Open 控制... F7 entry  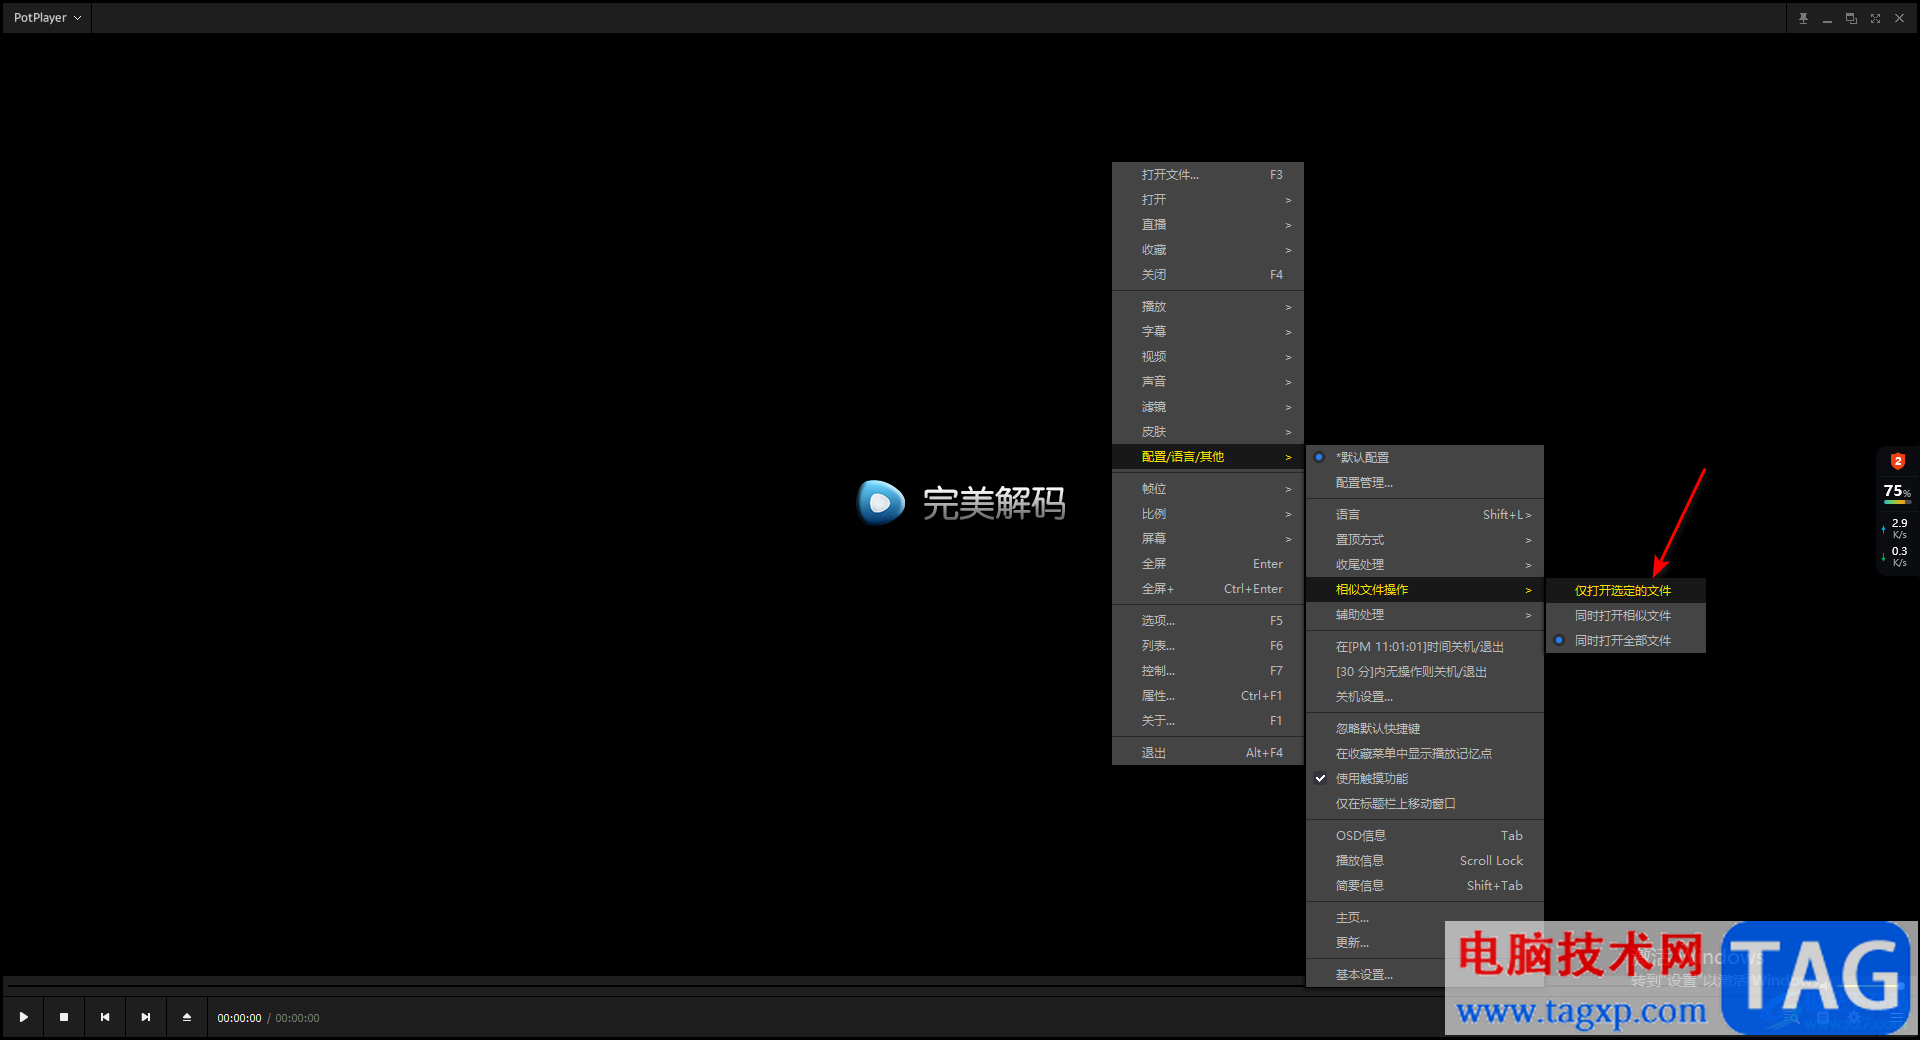point(1208,670)
